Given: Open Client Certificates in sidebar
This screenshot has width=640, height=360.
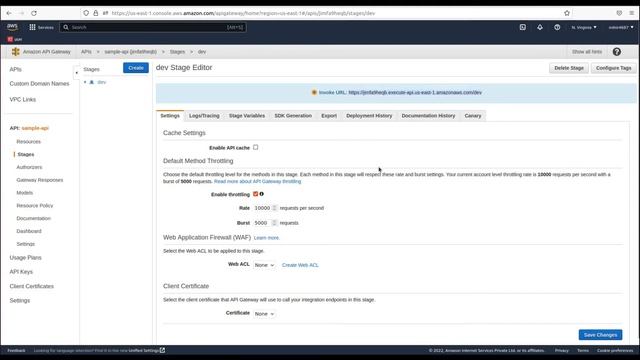Looking at the screenshot, I should [x=31, y=286].
